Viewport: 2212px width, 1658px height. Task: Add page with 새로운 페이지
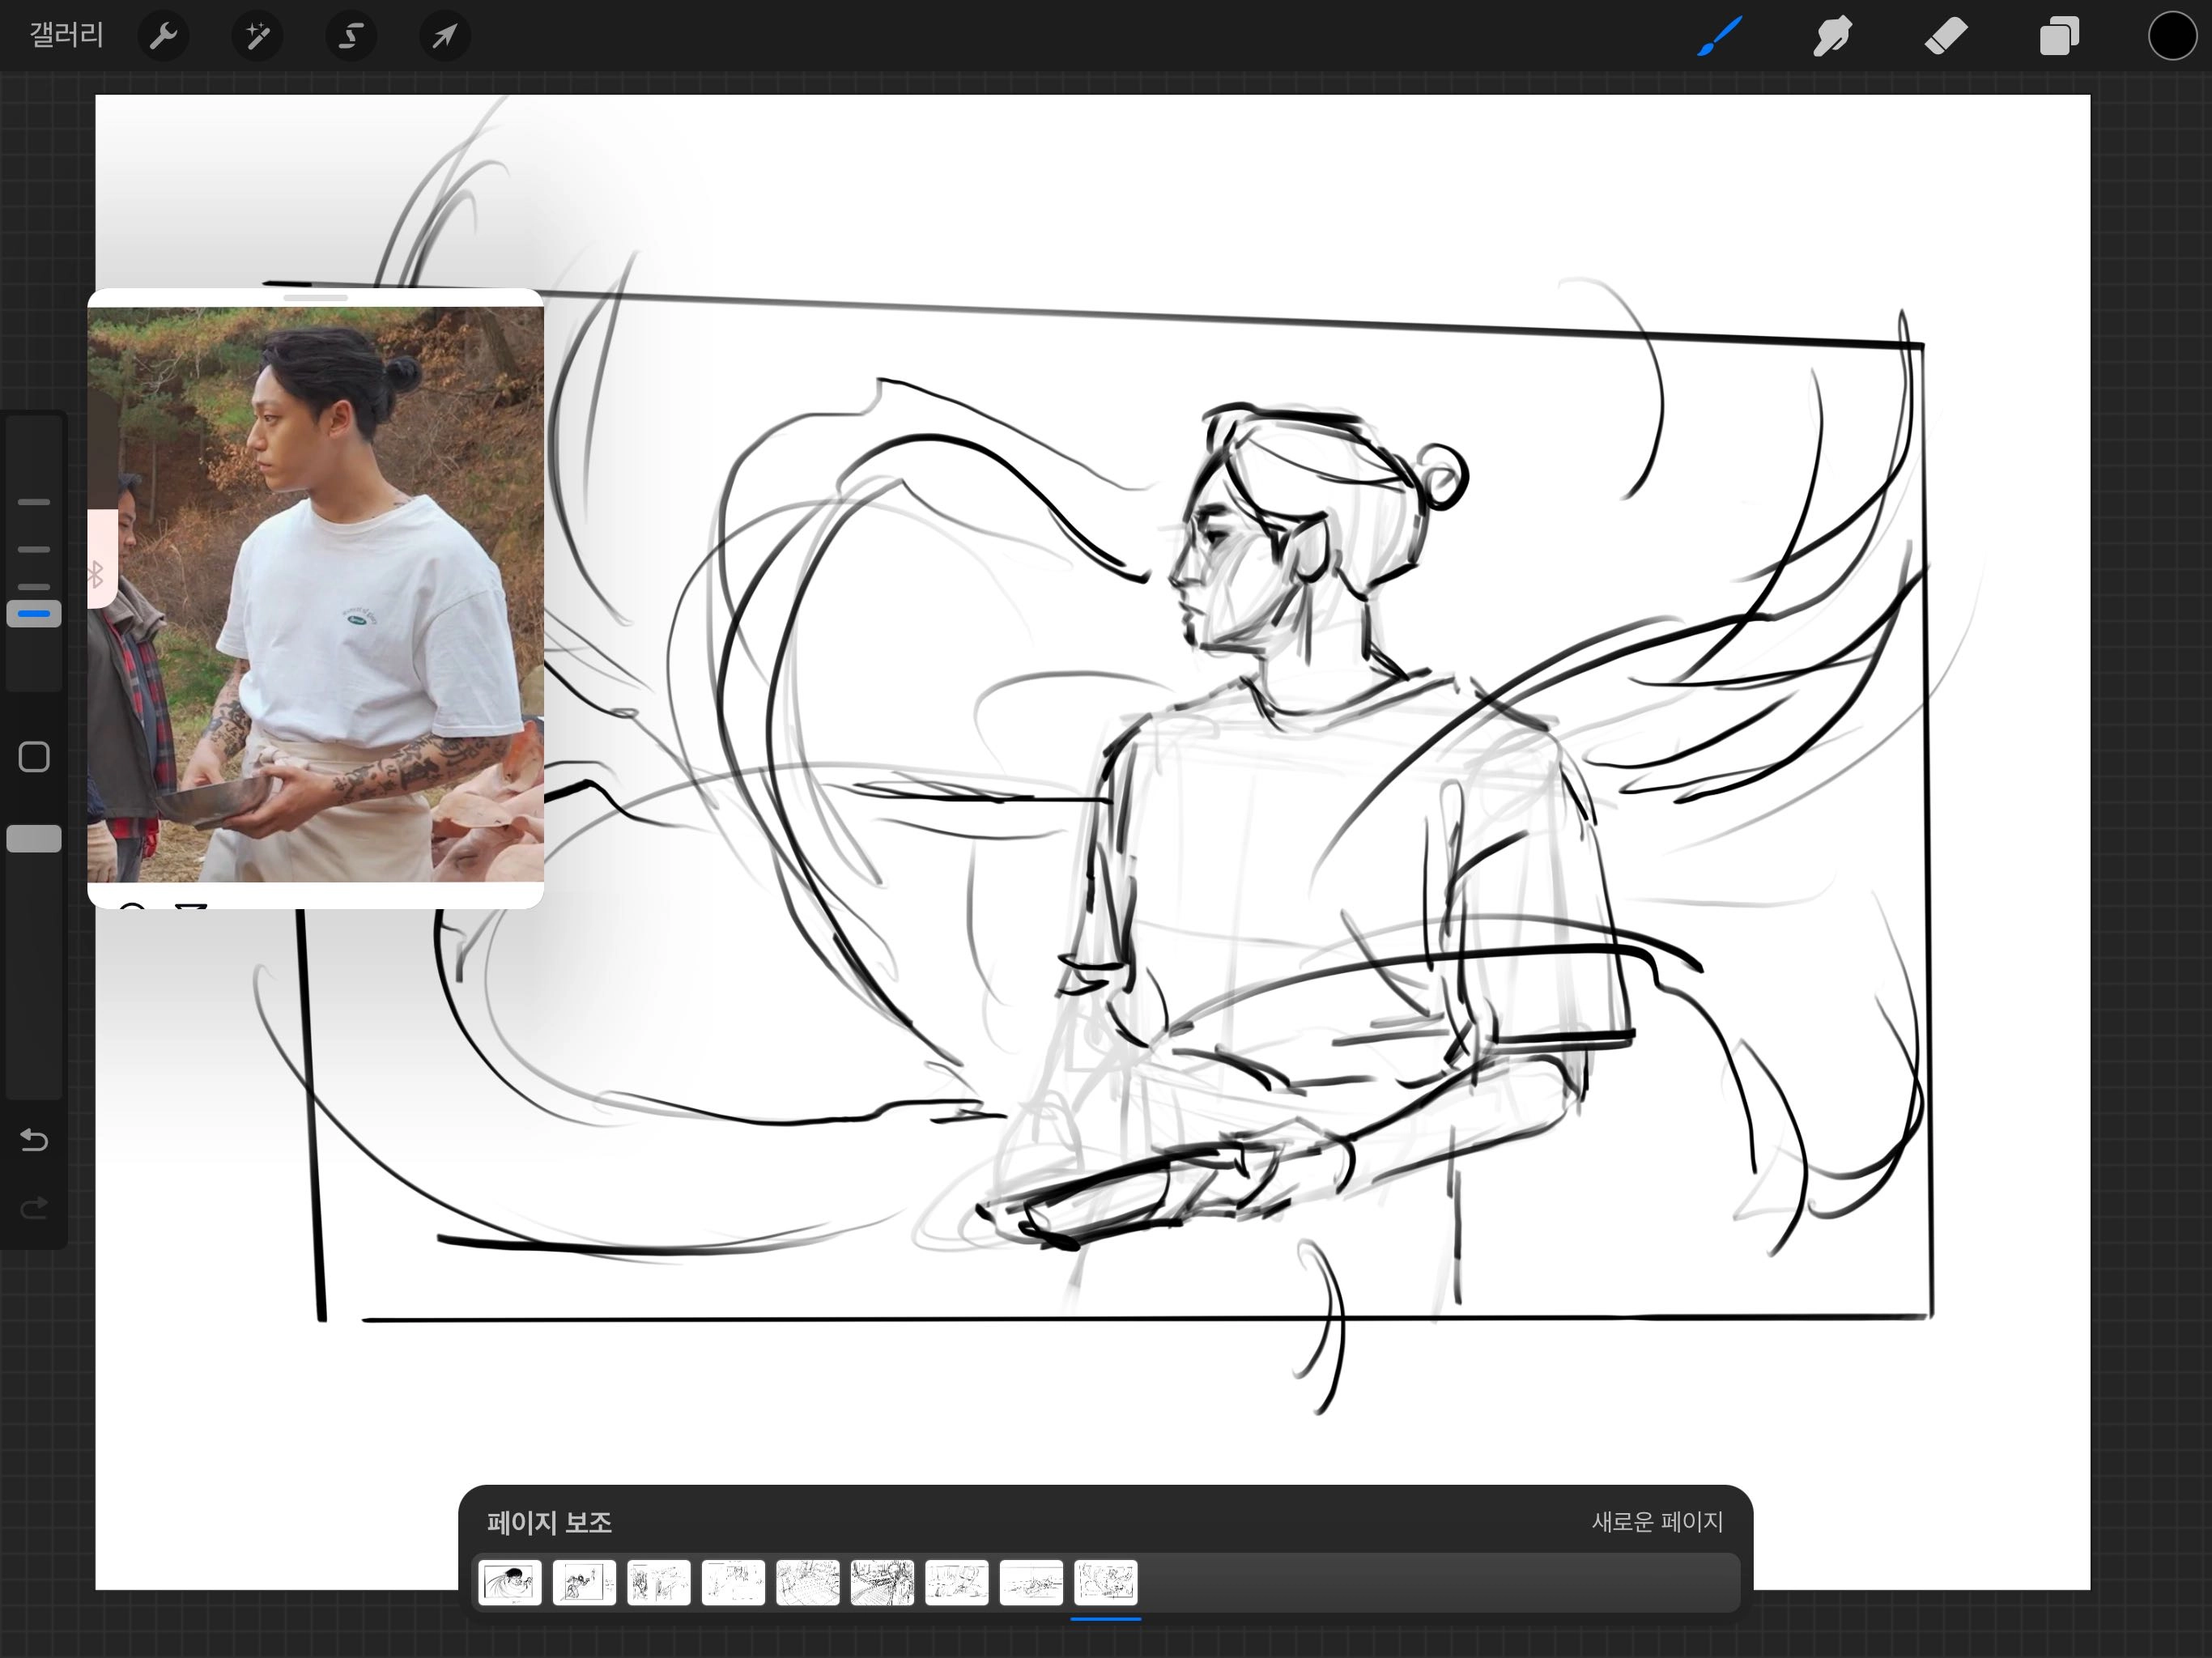pos(1657,1522)
